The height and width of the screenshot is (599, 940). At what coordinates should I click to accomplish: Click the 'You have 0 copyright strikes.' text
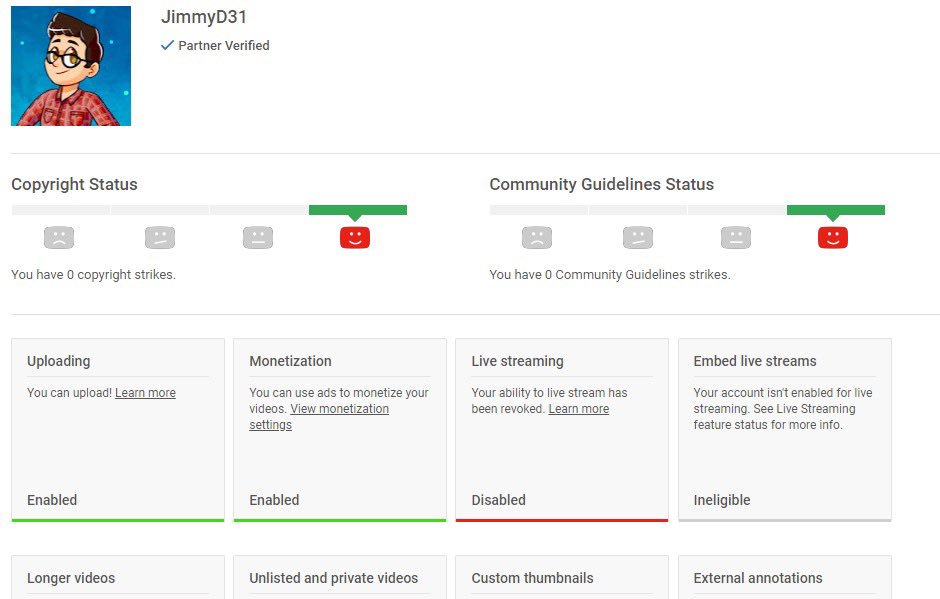coord(94,275)
